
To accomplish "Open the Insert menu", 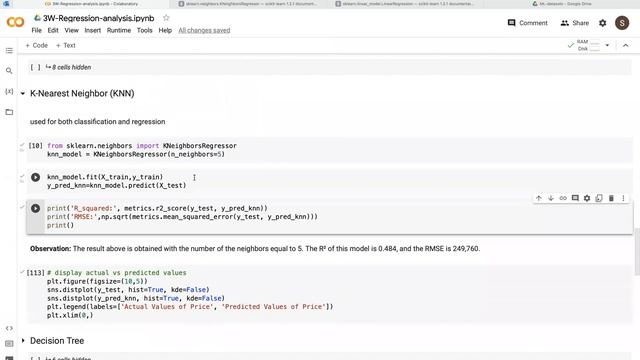I will click(93, 30).
